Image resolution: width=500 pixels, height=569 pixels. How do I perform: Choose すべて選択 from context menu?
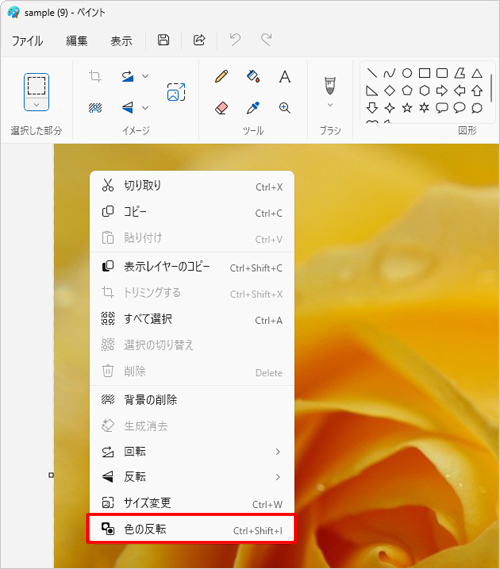click(192, 319)
